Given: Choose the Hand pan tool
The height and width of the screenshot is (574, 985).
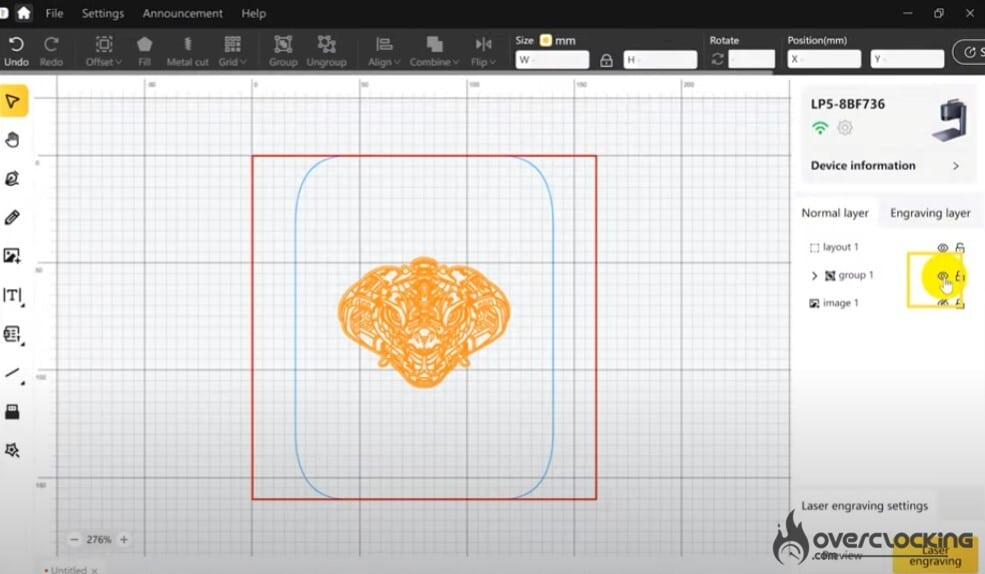Looking at the screenshot, I should [13, 139].
